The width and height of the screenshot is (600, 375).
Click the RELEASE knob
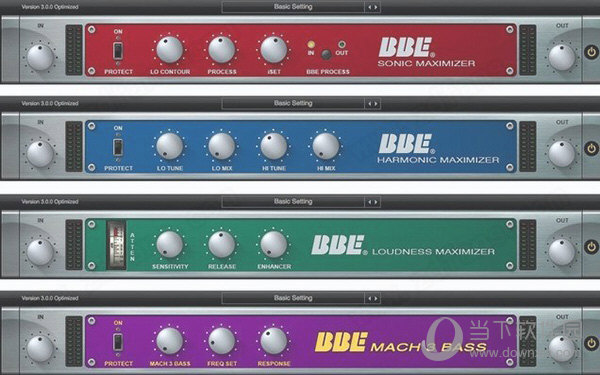pyautogui.click(x=222, y=245)
